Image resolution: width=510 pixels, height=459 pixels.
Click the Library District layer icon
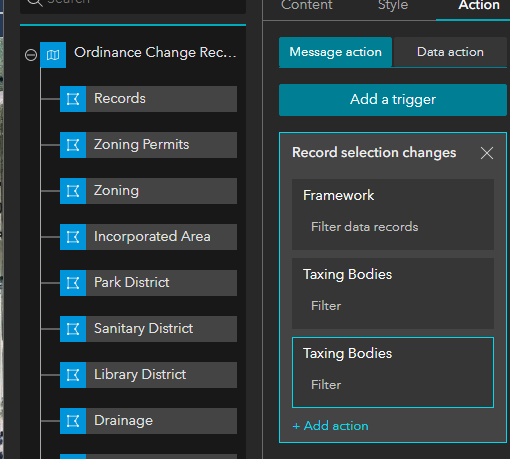point(73,375)
